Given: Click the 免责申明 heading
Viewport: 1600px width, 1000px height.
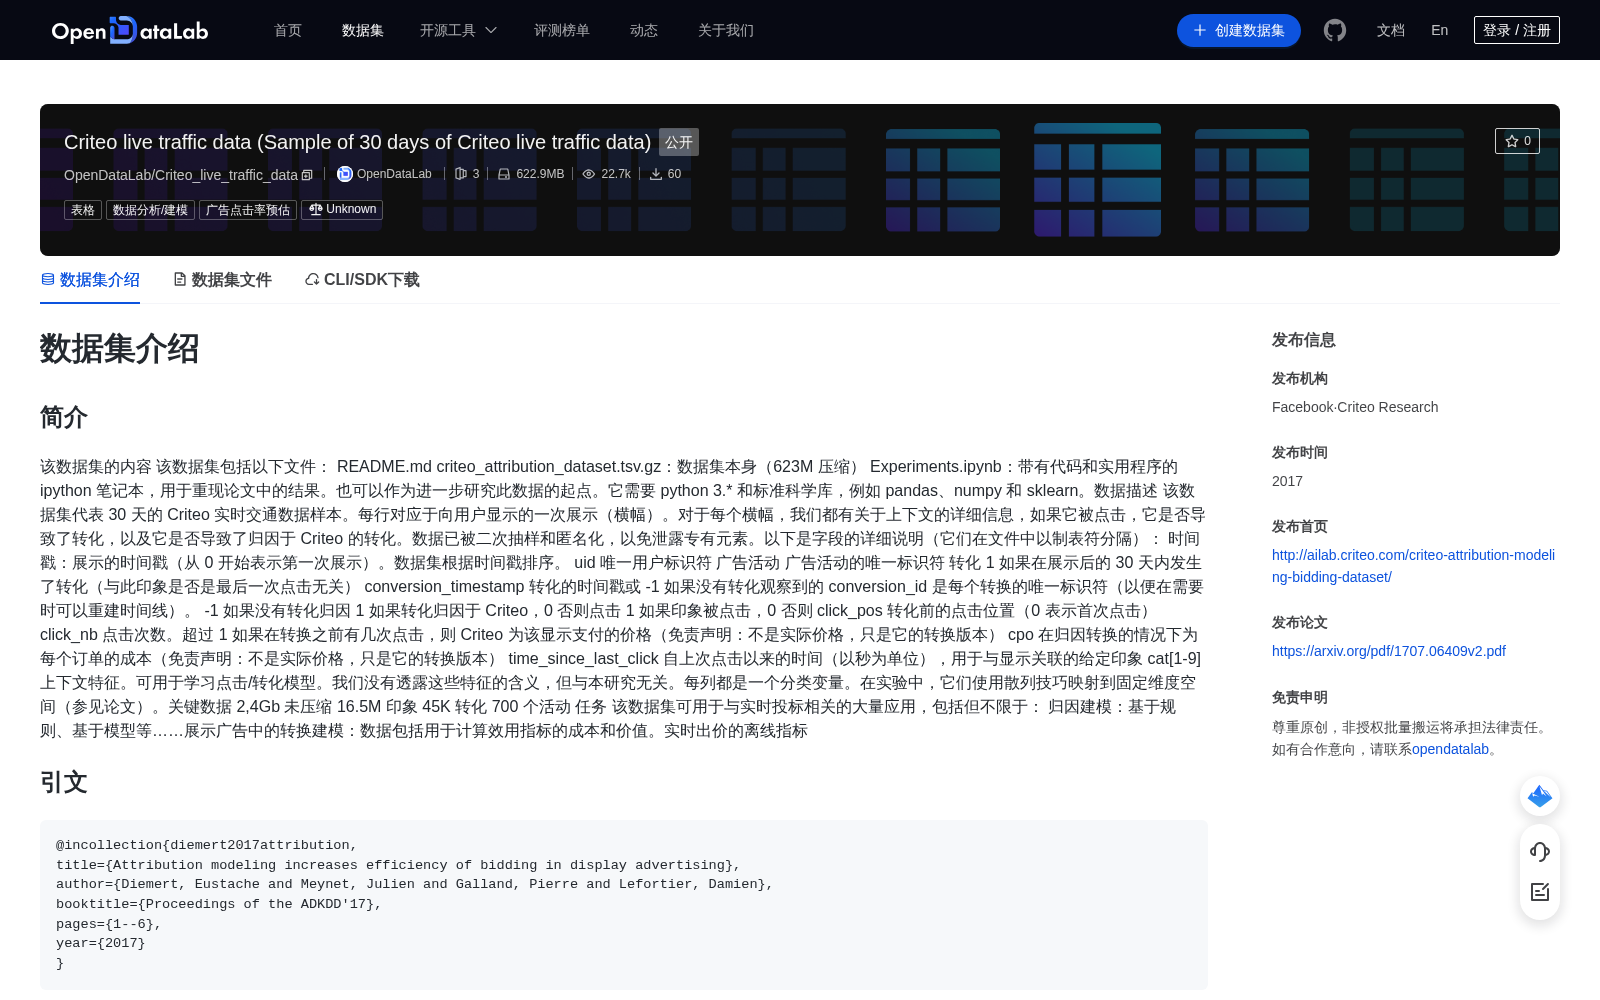Looking at the screenshot, I should [x=1300, y=697].
